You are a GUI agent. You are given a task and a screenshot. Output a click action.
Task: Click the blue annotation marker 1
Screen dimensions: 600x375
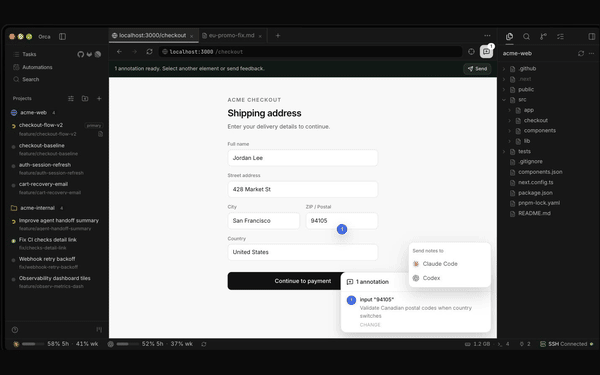click(342, 229)
